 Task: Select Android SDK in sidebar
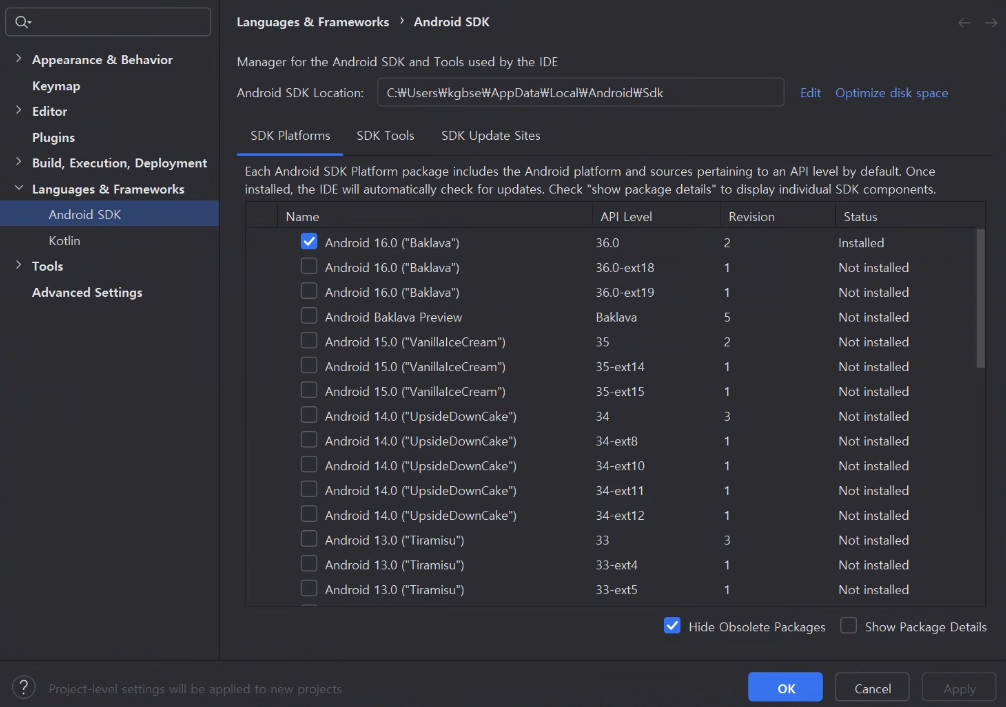point(109,214)
